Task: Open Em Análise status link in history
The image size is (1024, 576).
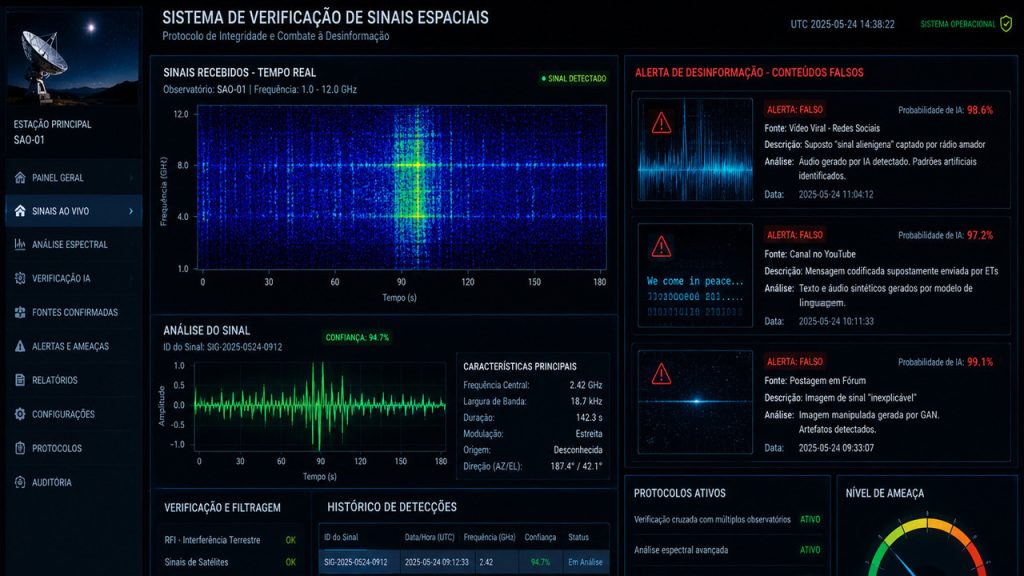Action: [x=585, y=562]
